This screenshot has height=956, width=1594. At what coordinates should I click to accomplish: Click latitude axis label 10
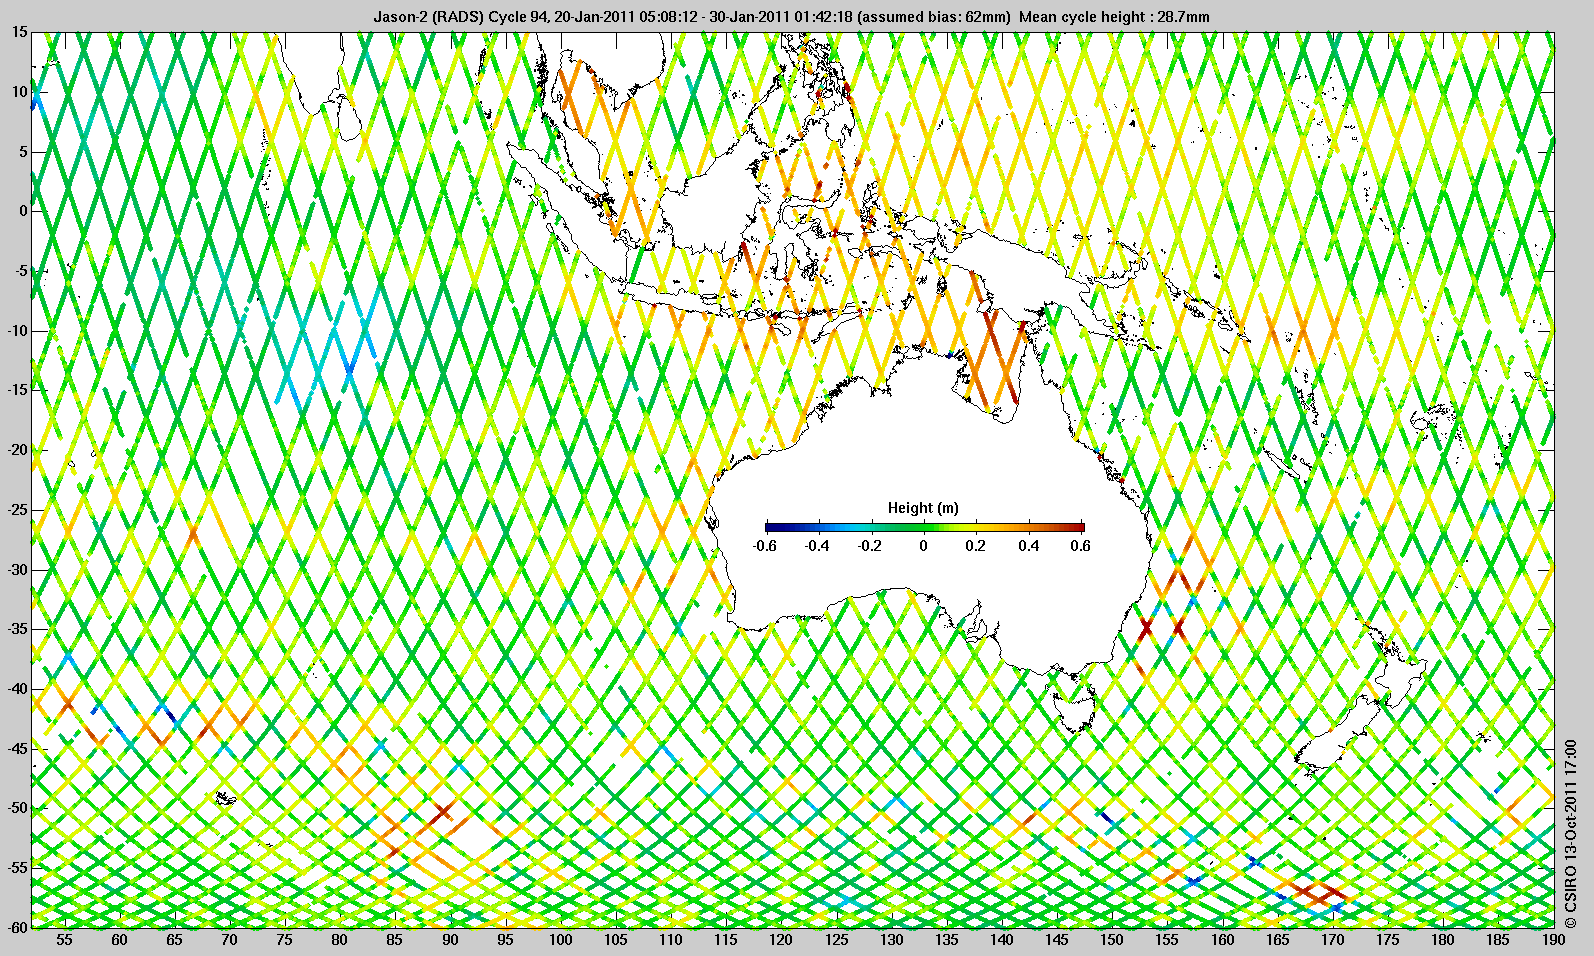[20, 92]
